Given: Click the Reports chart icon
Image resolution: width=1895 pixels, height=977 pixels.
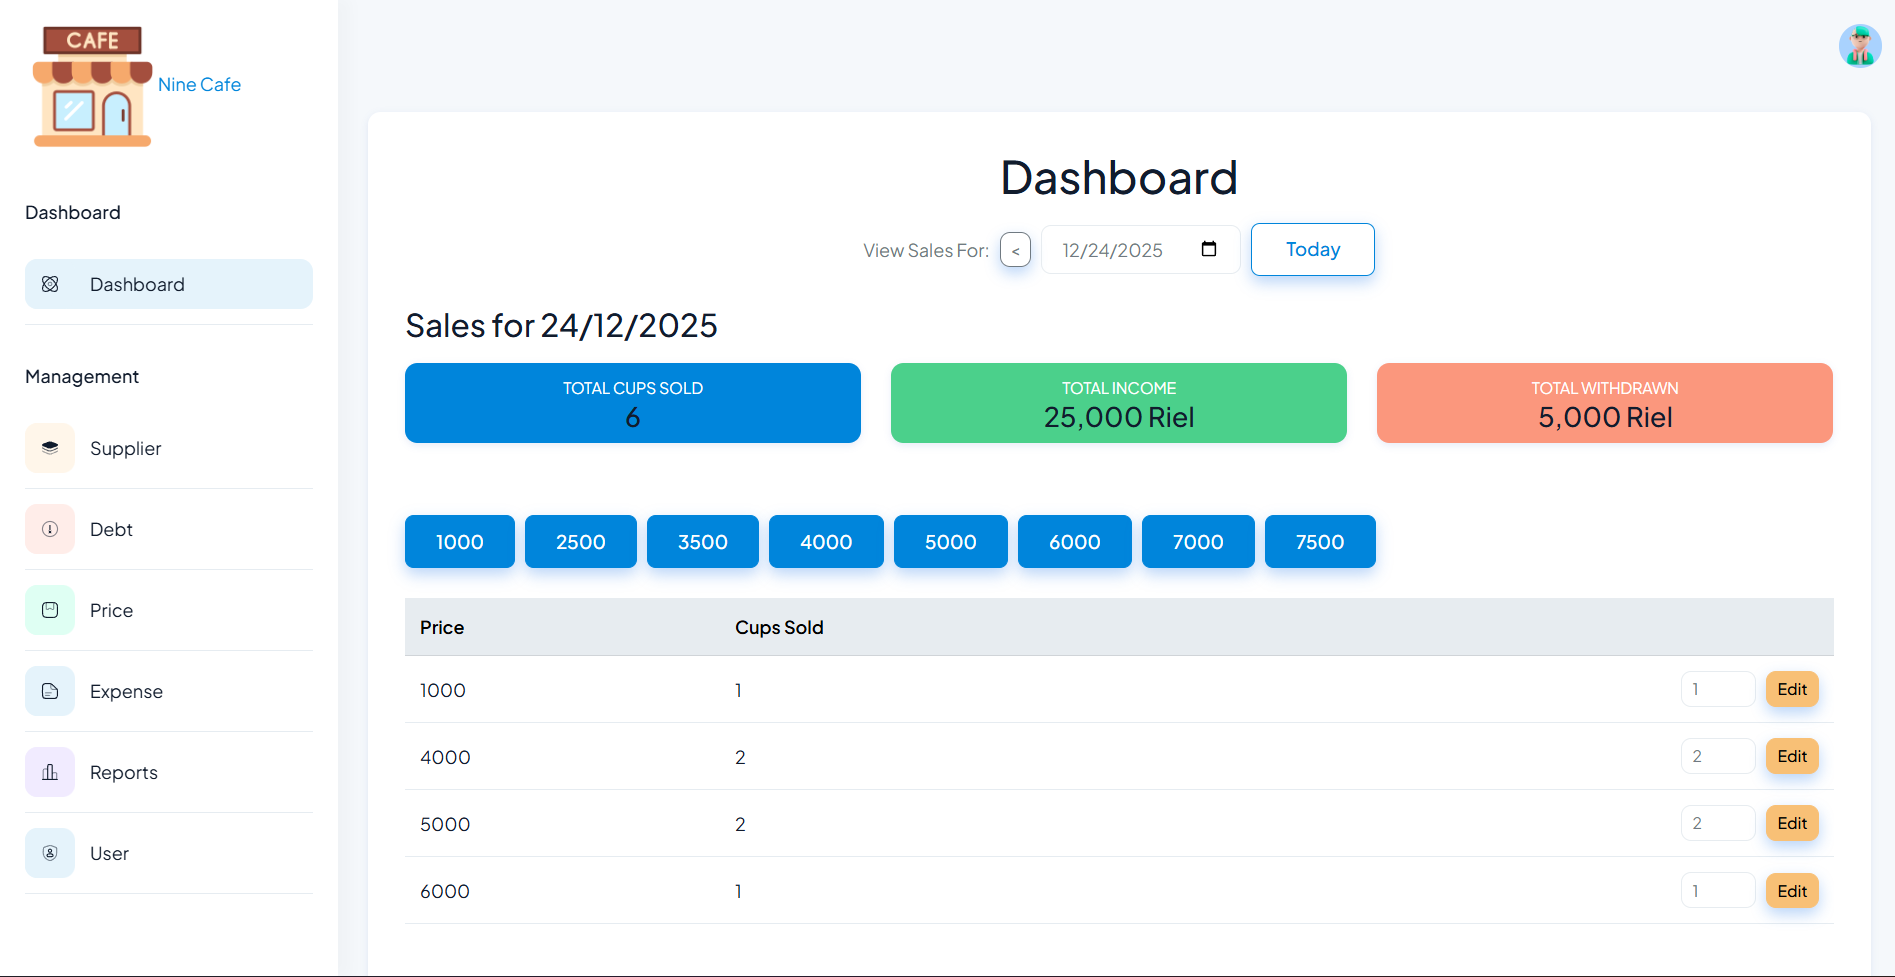Looking at the screenshot, I should click(x=50, y=772).
